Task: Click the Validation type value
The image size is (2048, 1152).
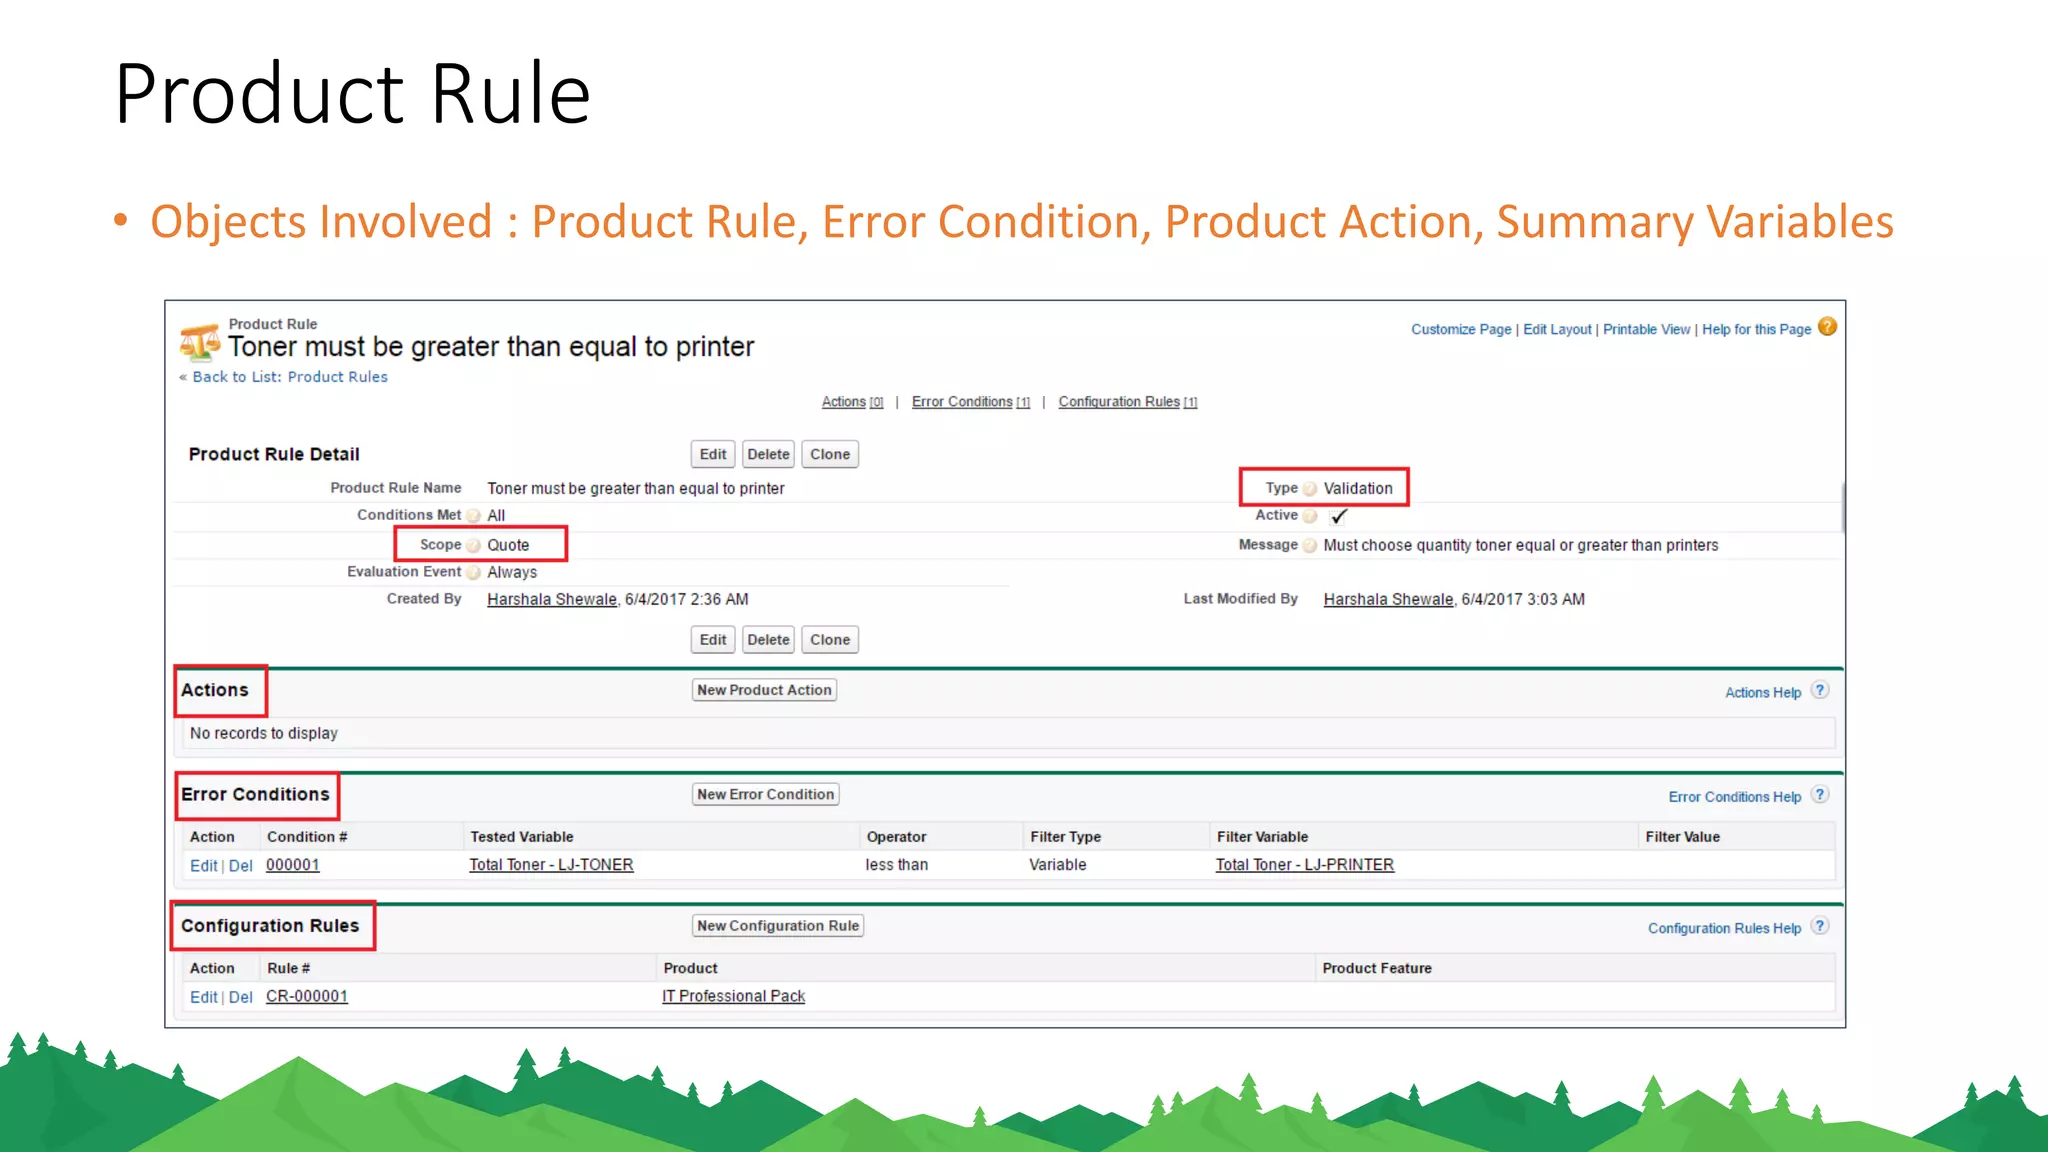Action: [x=1357, y=488]
